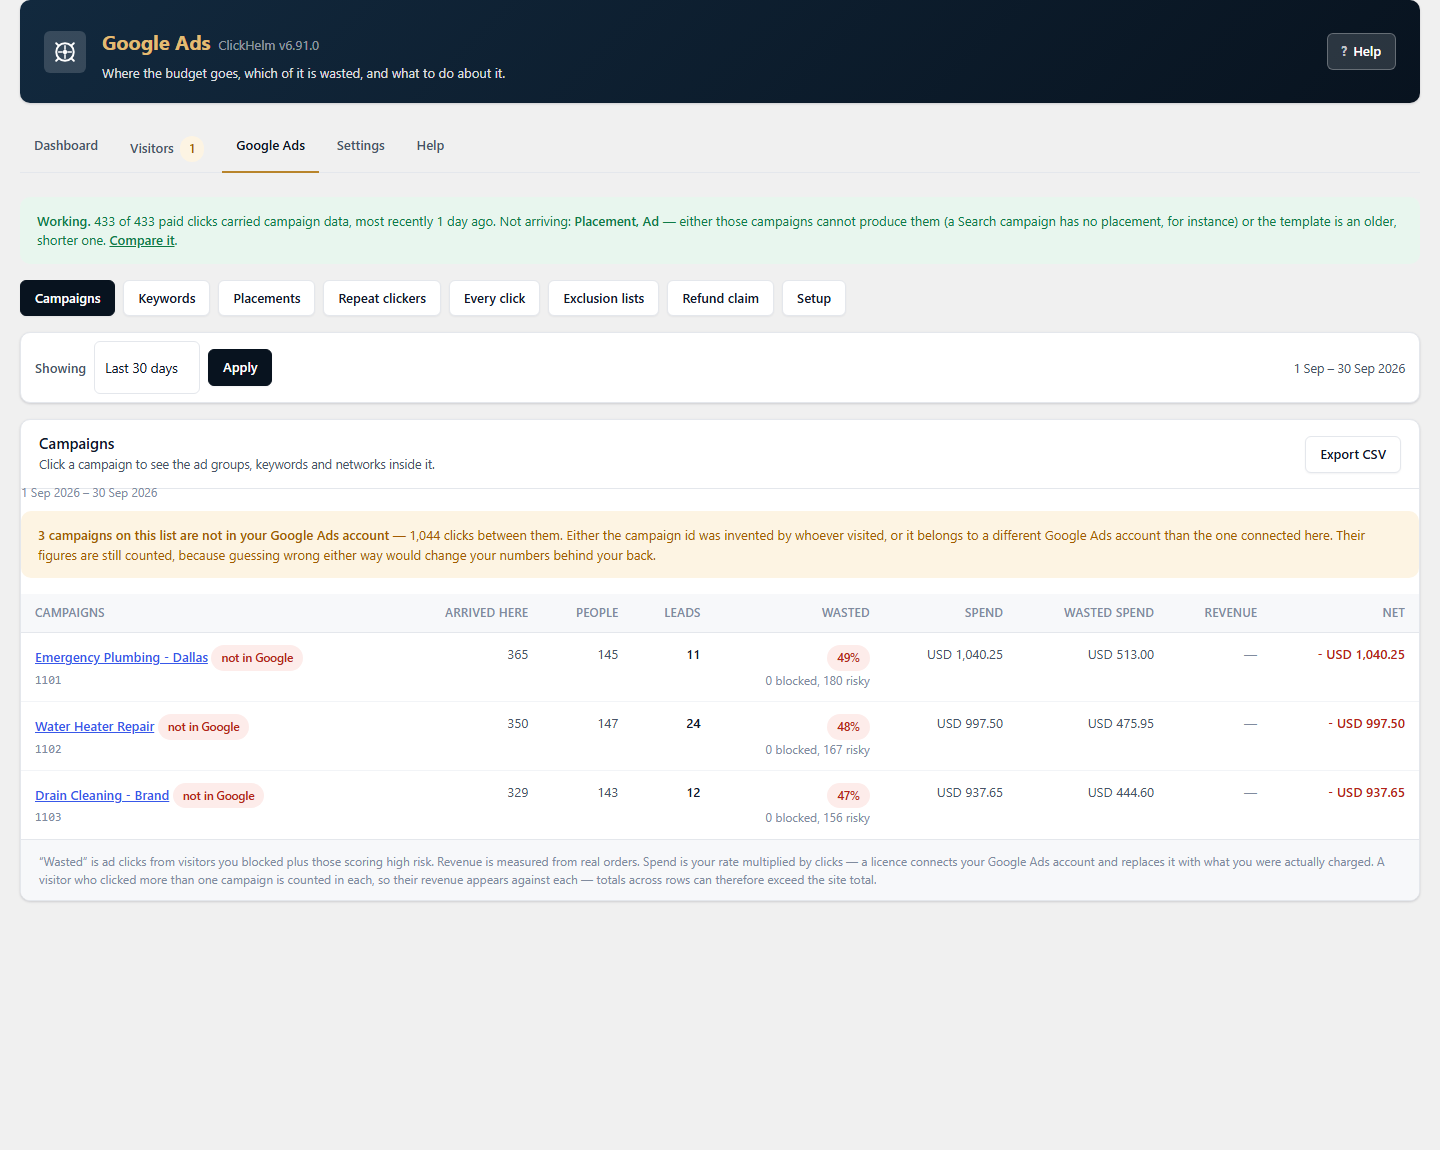Export campaigns as CSV
This screenshot has height=1150, width=1440.
coord(1353,455)
